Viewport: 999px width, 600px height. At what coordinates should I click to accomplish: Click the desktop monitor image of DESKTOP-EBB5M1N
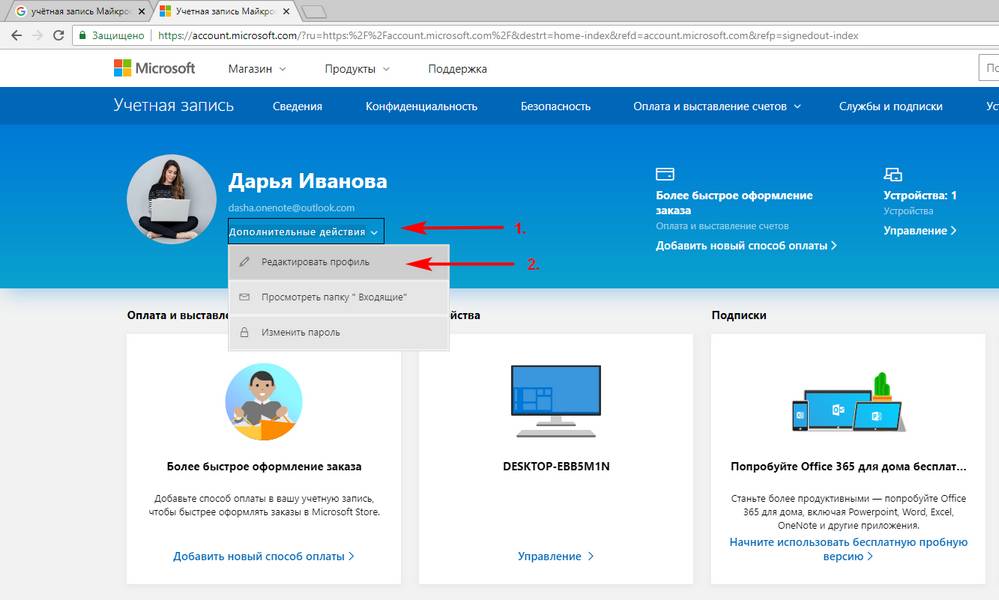click(x=556, y=401)
